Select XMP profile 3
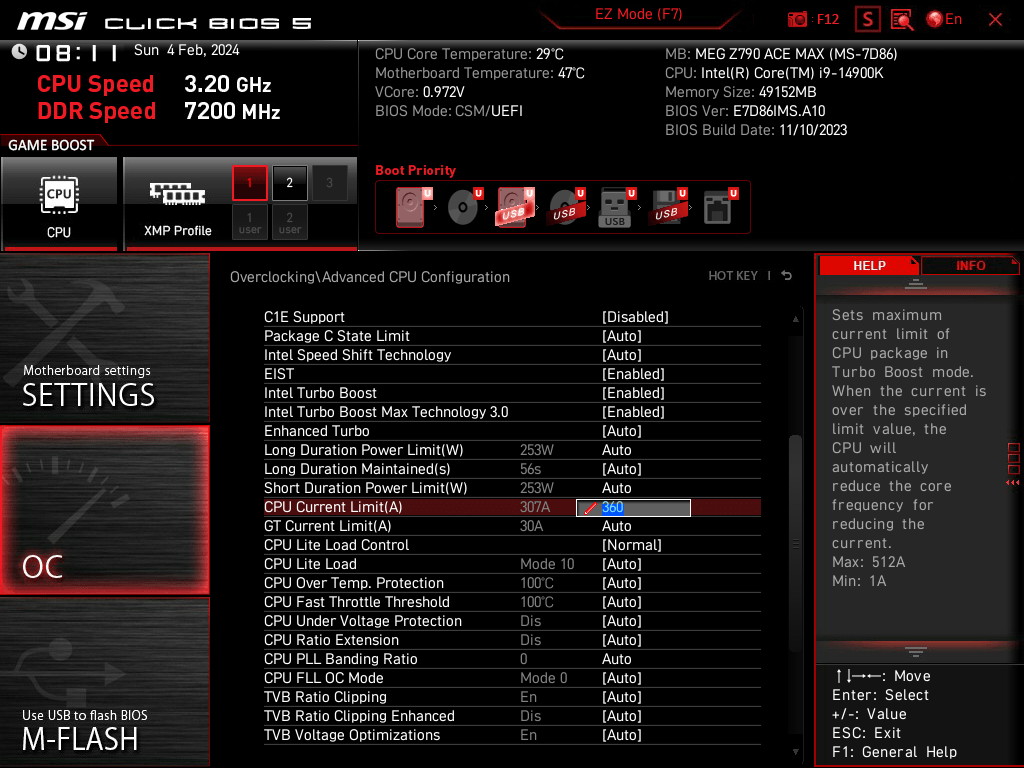The image size is (1024, 768). click(329, 183)
